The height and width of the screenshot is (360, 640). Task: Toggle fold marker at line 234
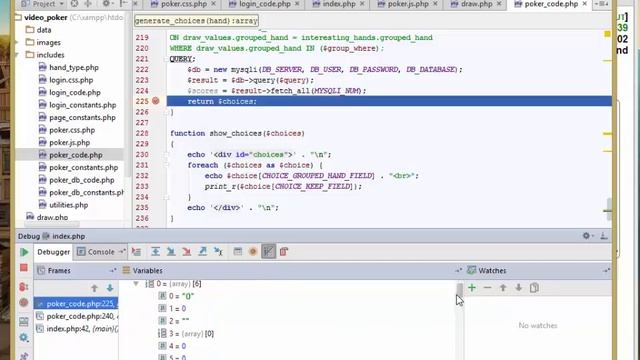click(166, 197)
